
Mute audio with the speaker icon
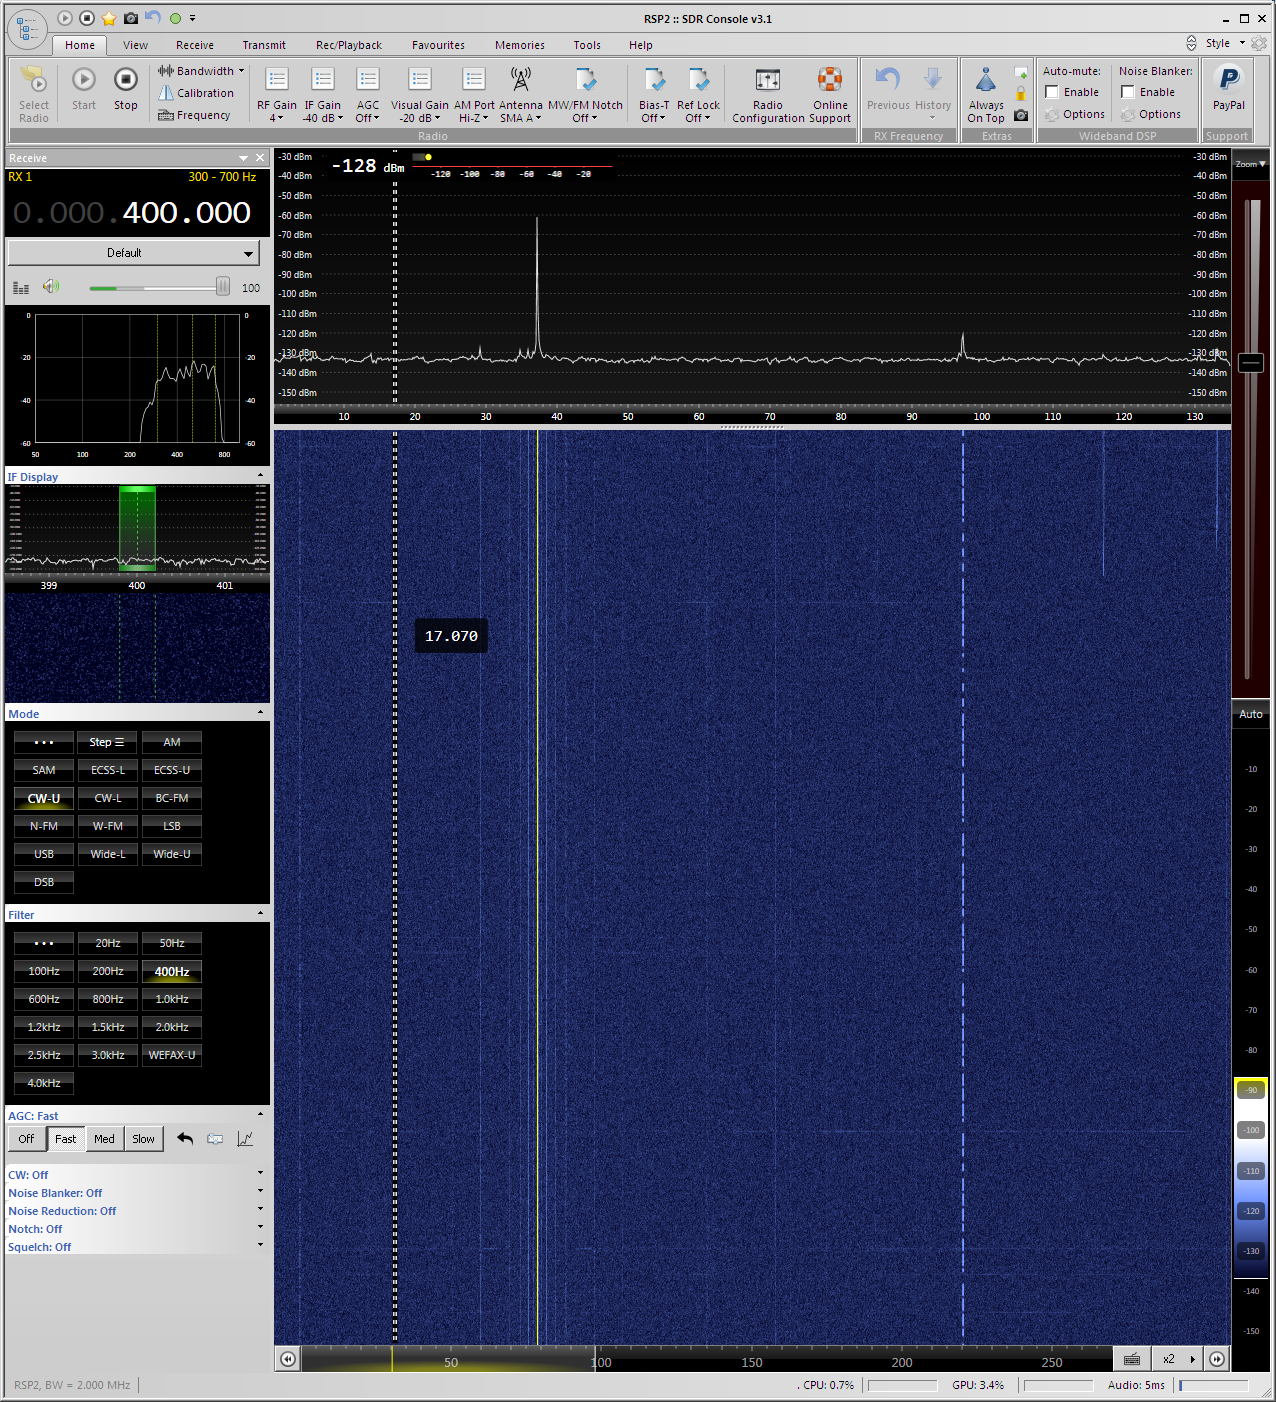coord(50,287)
